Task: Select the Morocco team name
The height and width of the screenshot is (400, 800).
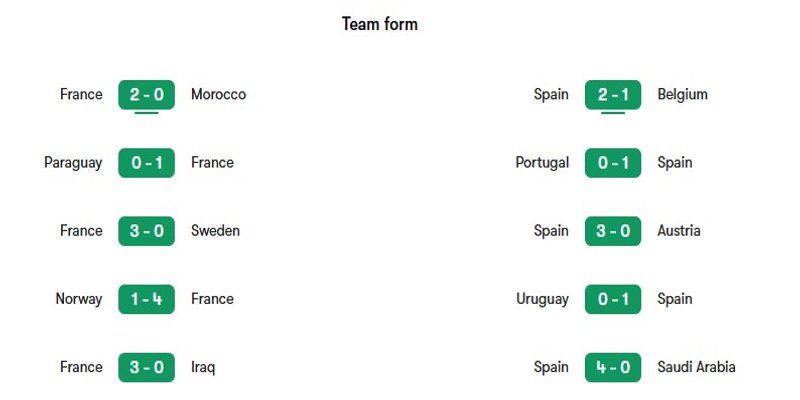Action: (218, 94)
